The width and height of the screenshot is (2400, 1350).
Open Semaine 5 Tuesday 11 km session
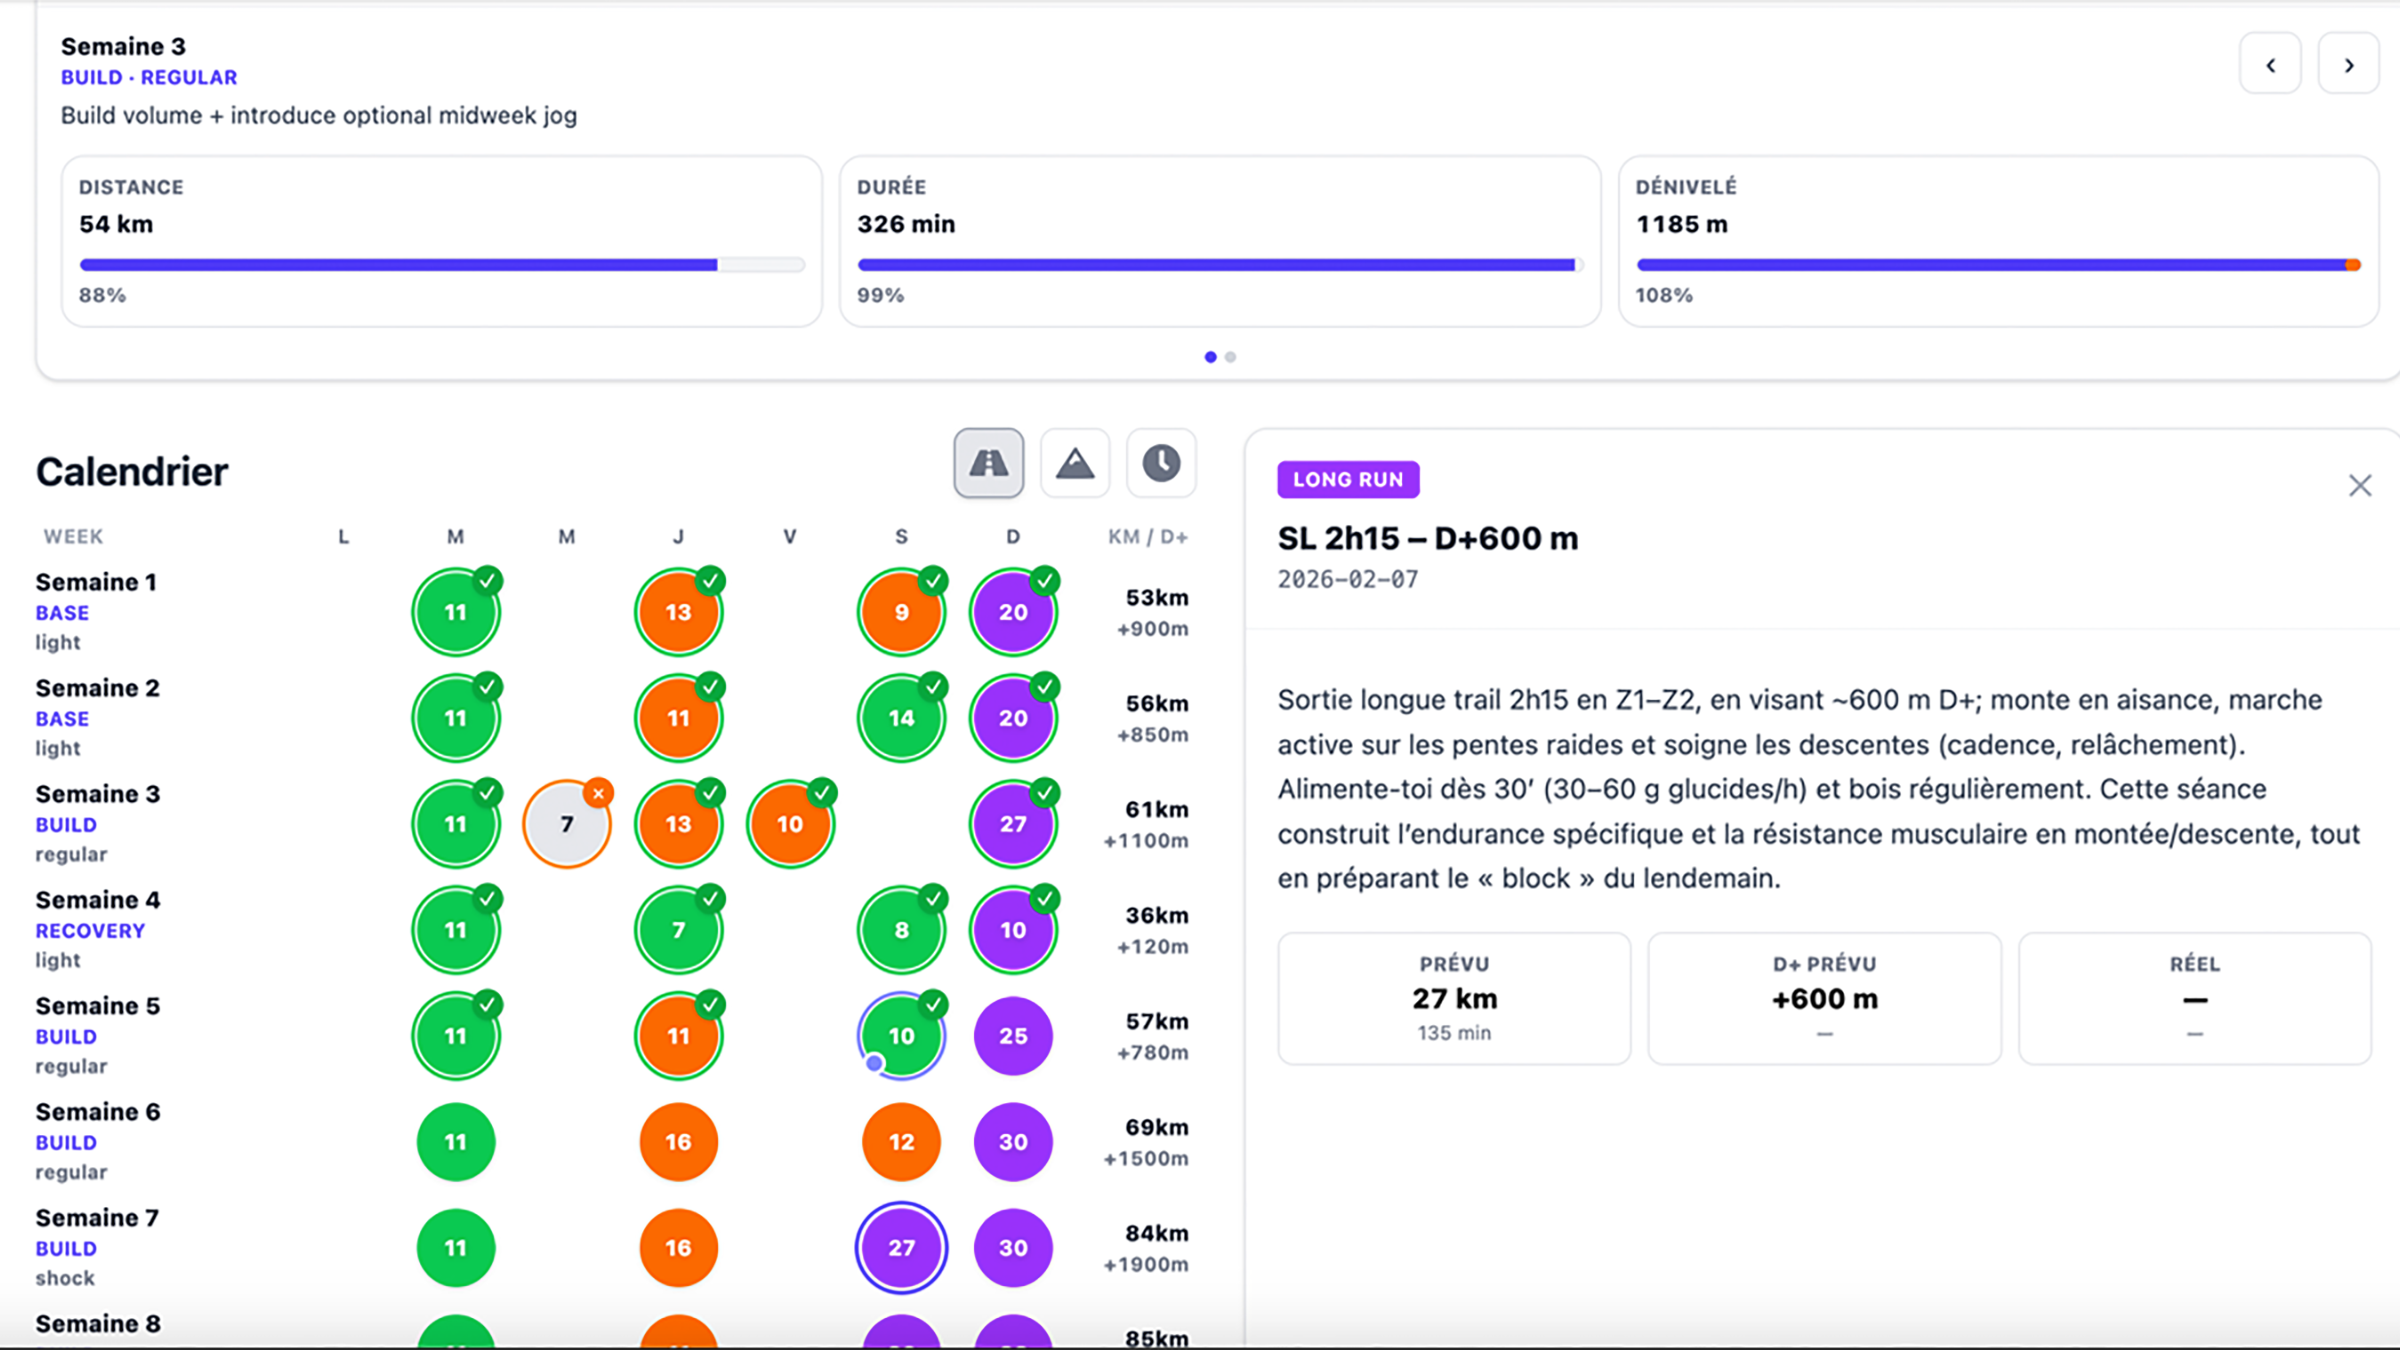(456, 1036)
